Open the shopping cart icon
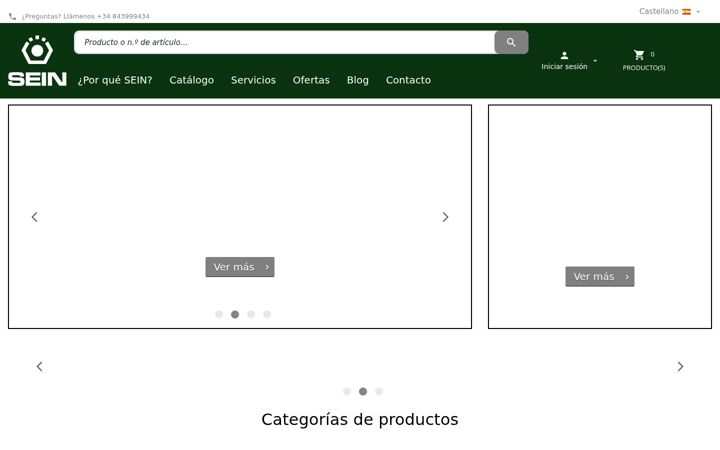The height and width of the screenshot is (450, 720). (x=639, y=55)
